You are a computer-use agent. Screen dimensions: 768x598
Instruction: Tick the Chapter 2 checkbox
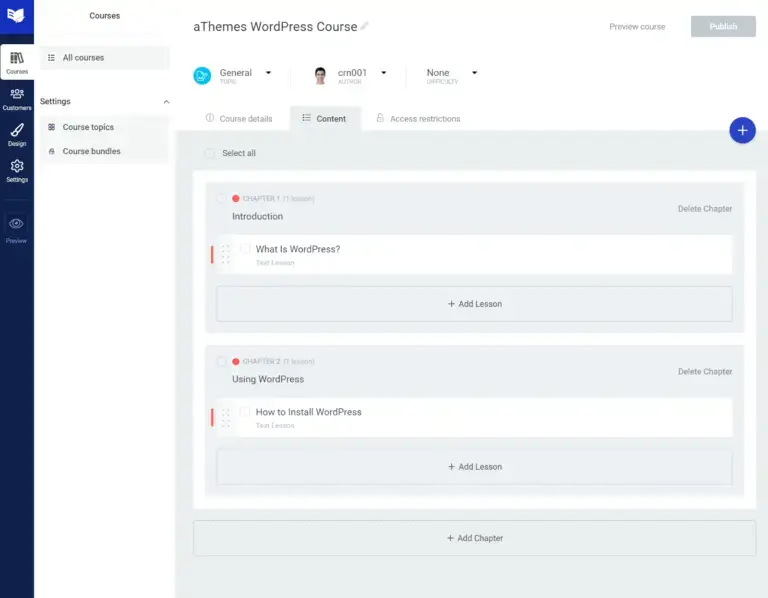(221, 361)
